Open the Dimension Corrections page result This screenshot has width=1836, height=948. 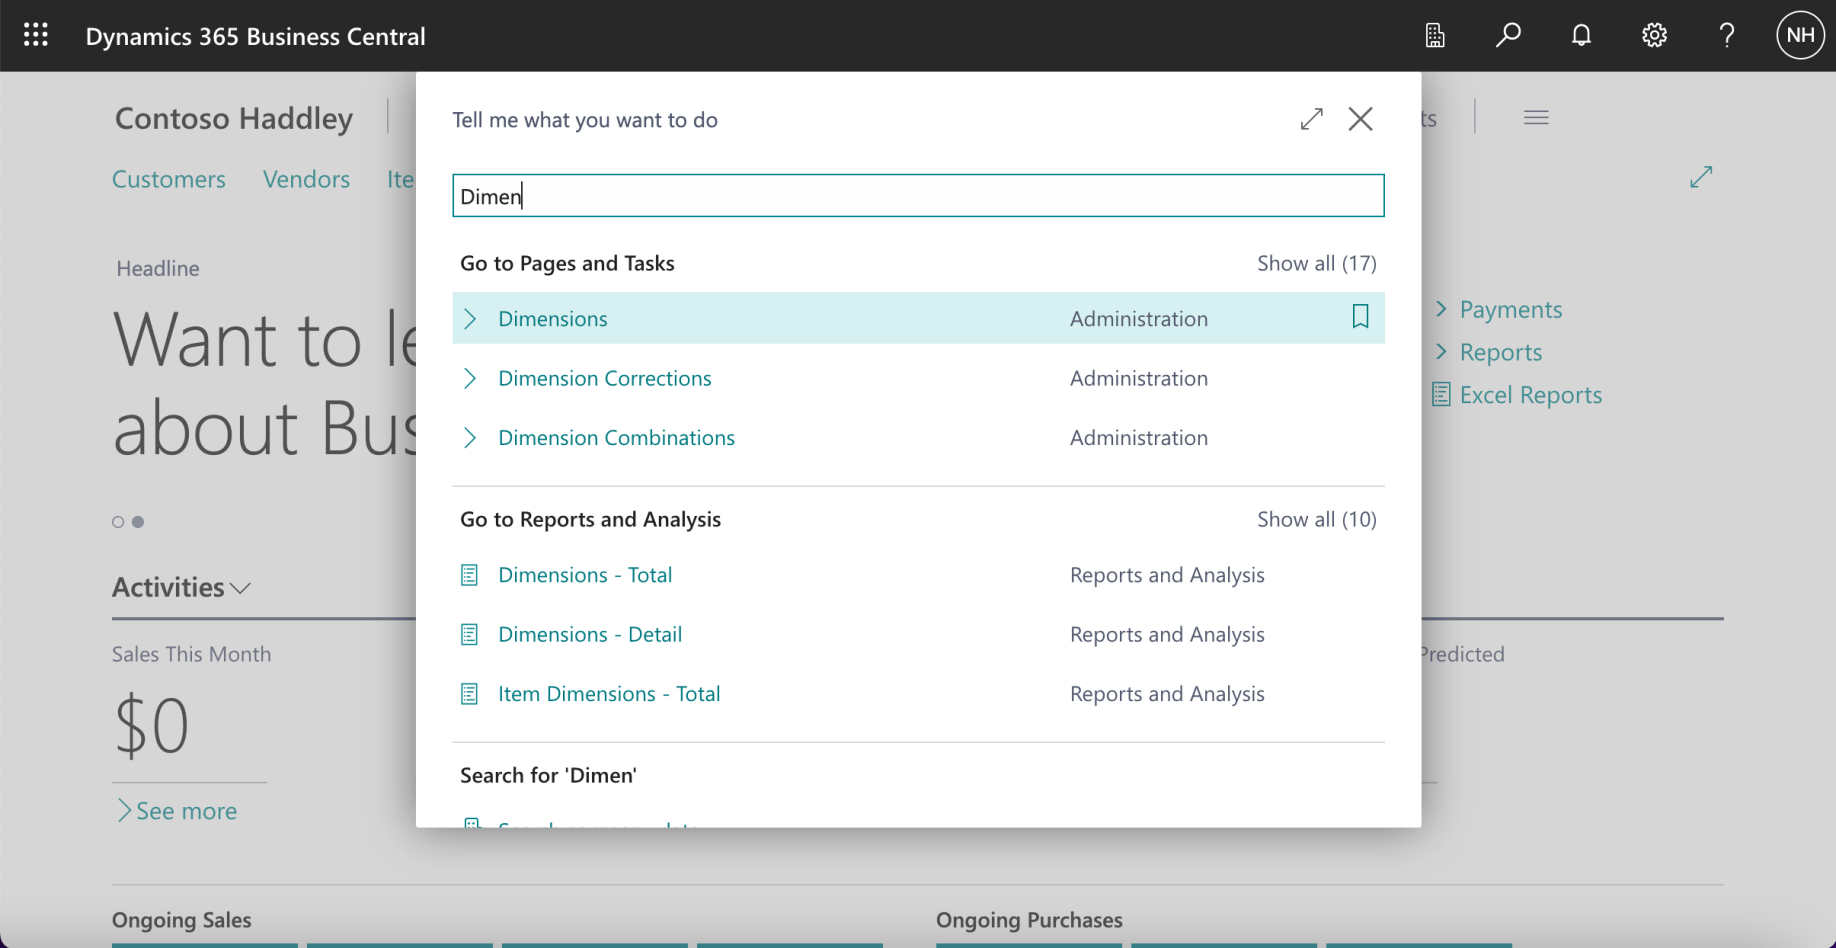(x=604, y=378)
